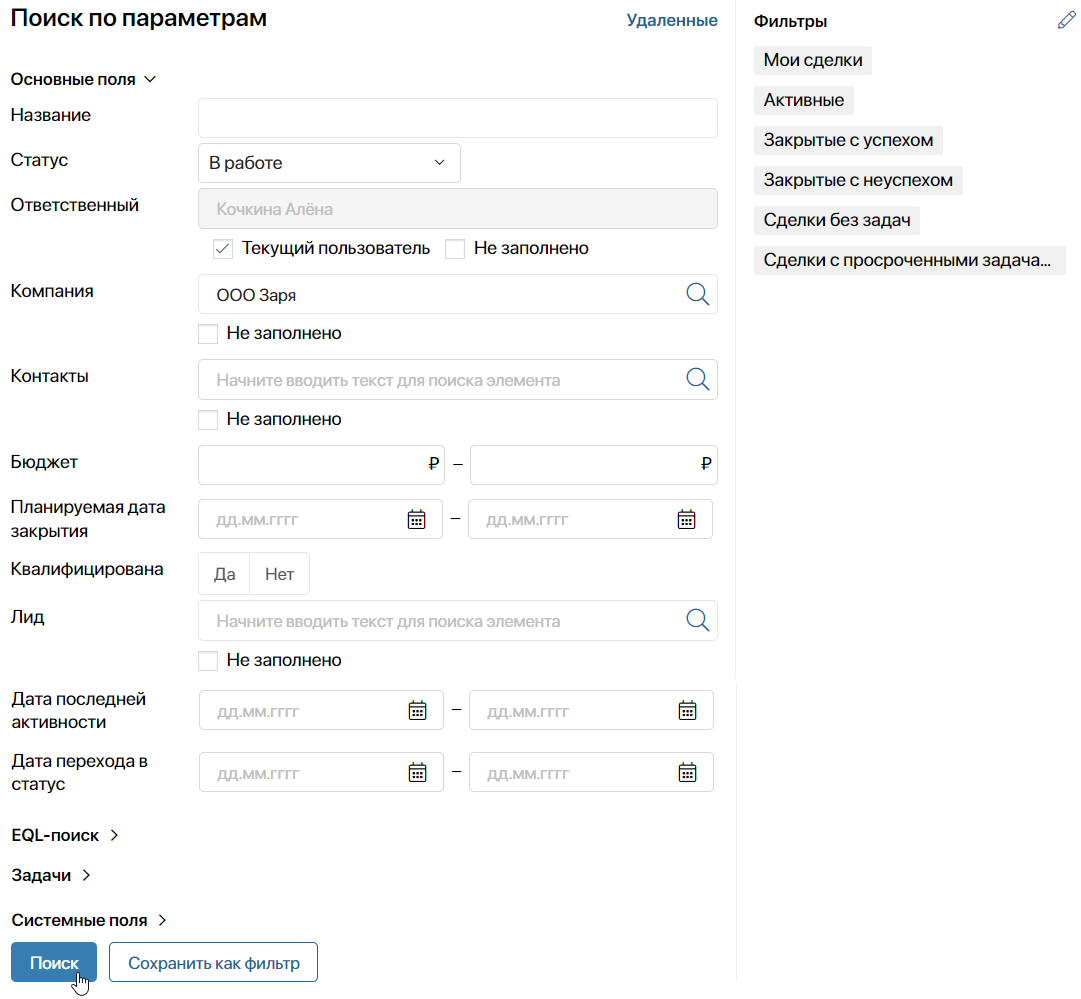
Task: Apply the Активные filter
Action: coord(803,100)
